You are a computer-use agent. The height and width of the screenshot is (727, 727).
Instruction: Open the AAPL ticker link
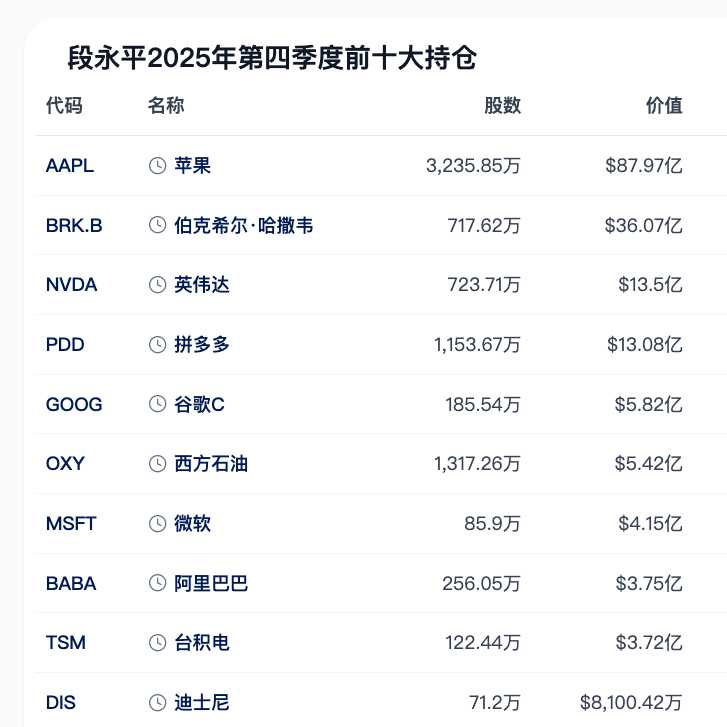70,166
